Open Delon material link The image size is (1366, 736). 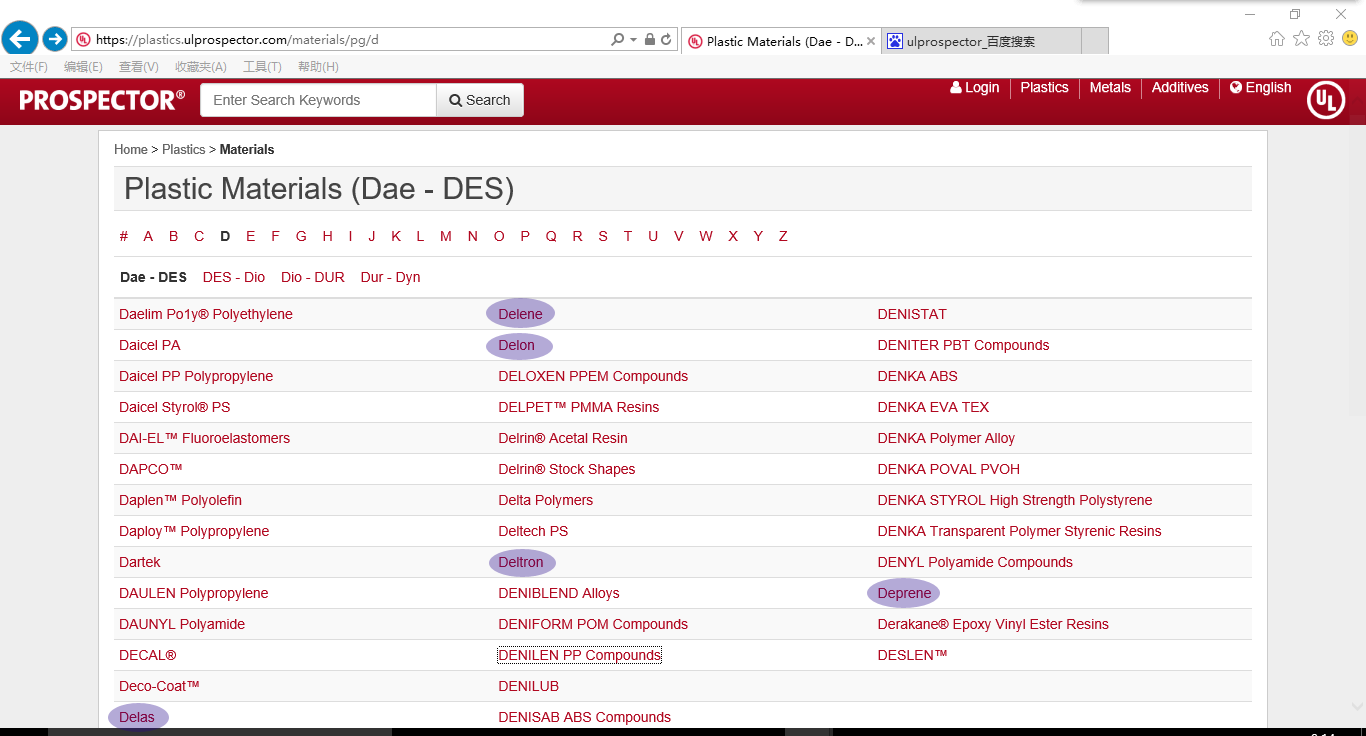[x=517, y=345]
